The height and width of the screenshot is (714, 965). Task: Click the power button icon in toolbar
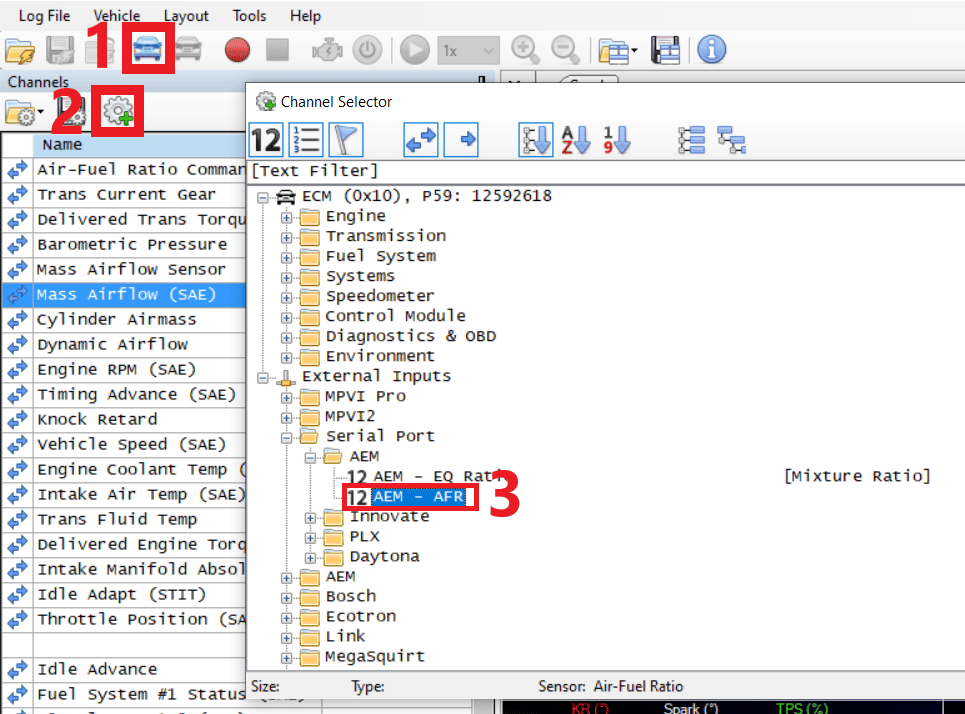click(x=367, y=50)
